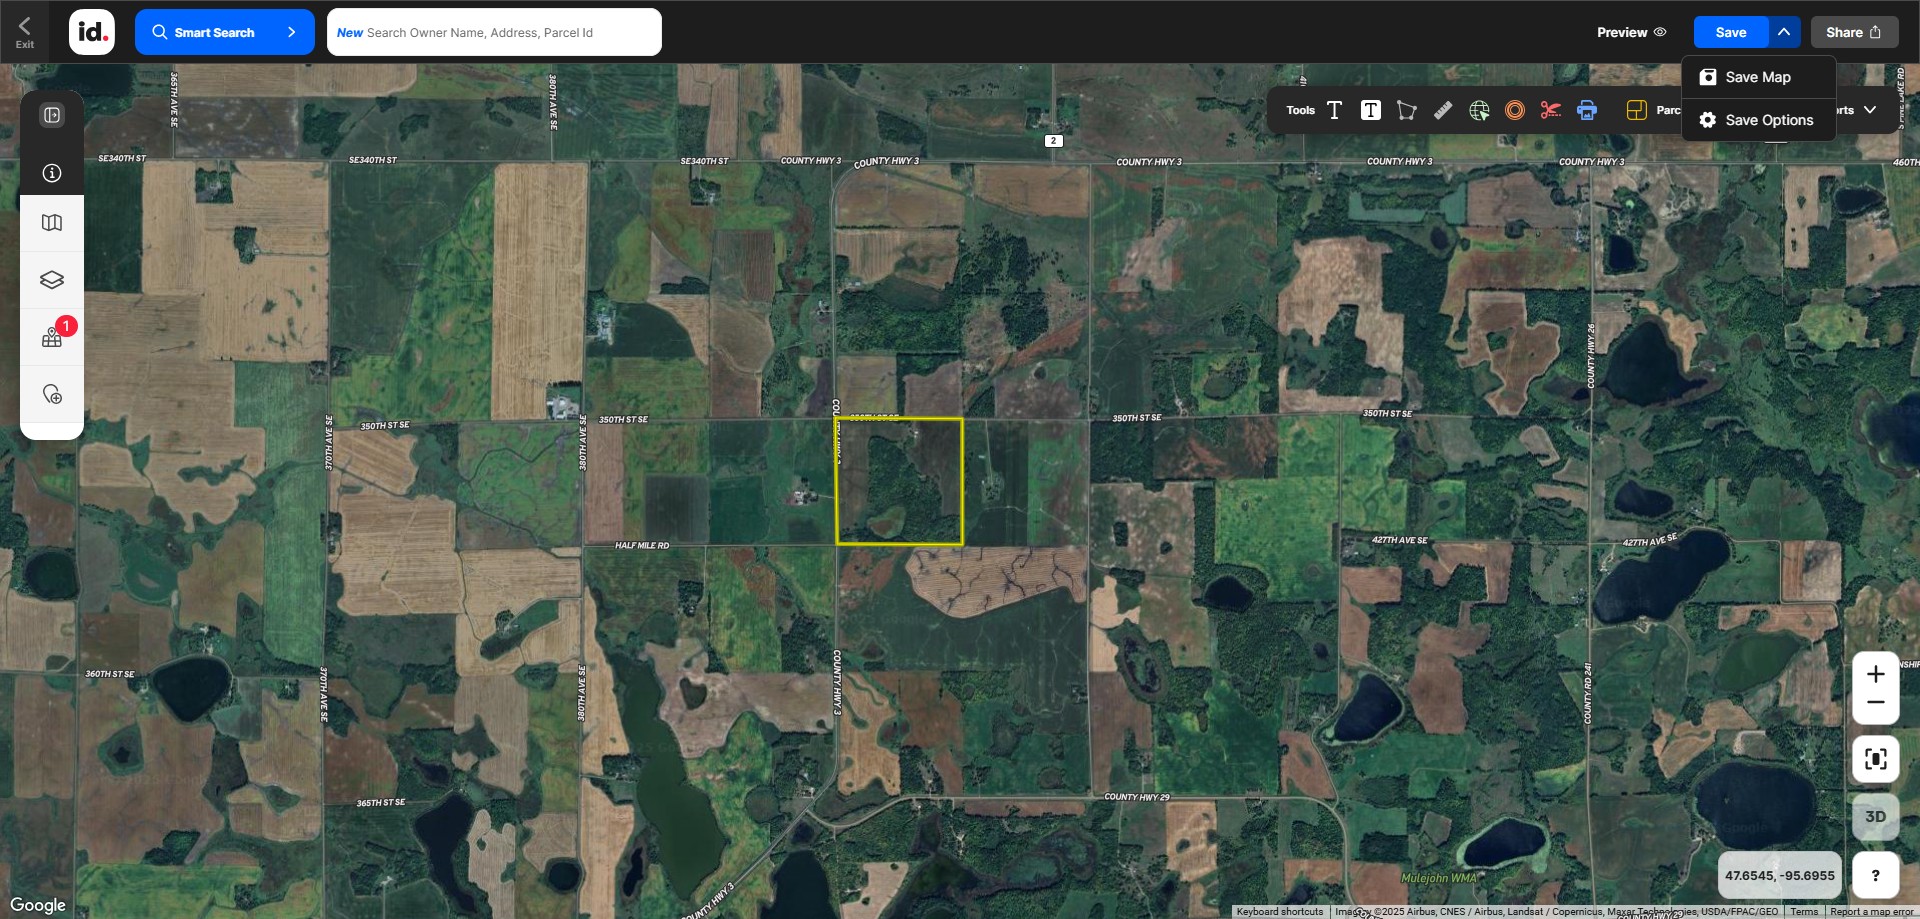The width and height of the screenshot is (1920, 919).
Task: Open the yellow Parcels icon
Action: [1636, 110]
